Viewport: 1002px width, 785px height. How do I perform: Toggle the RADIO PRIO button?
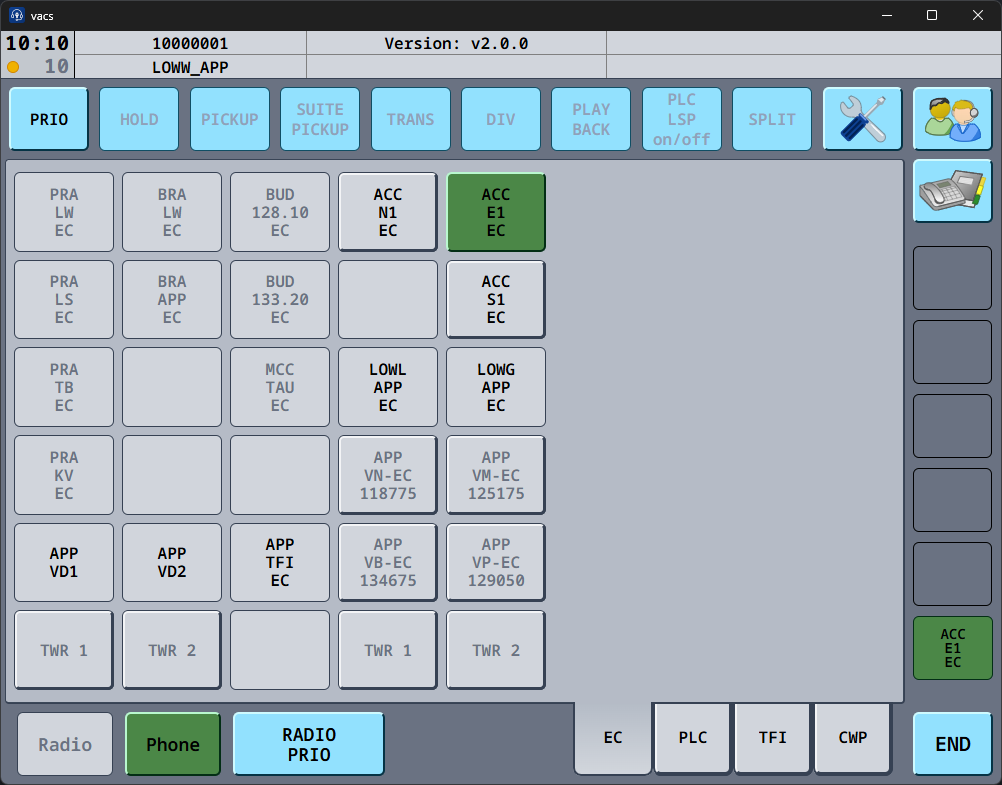pos(309,744)
